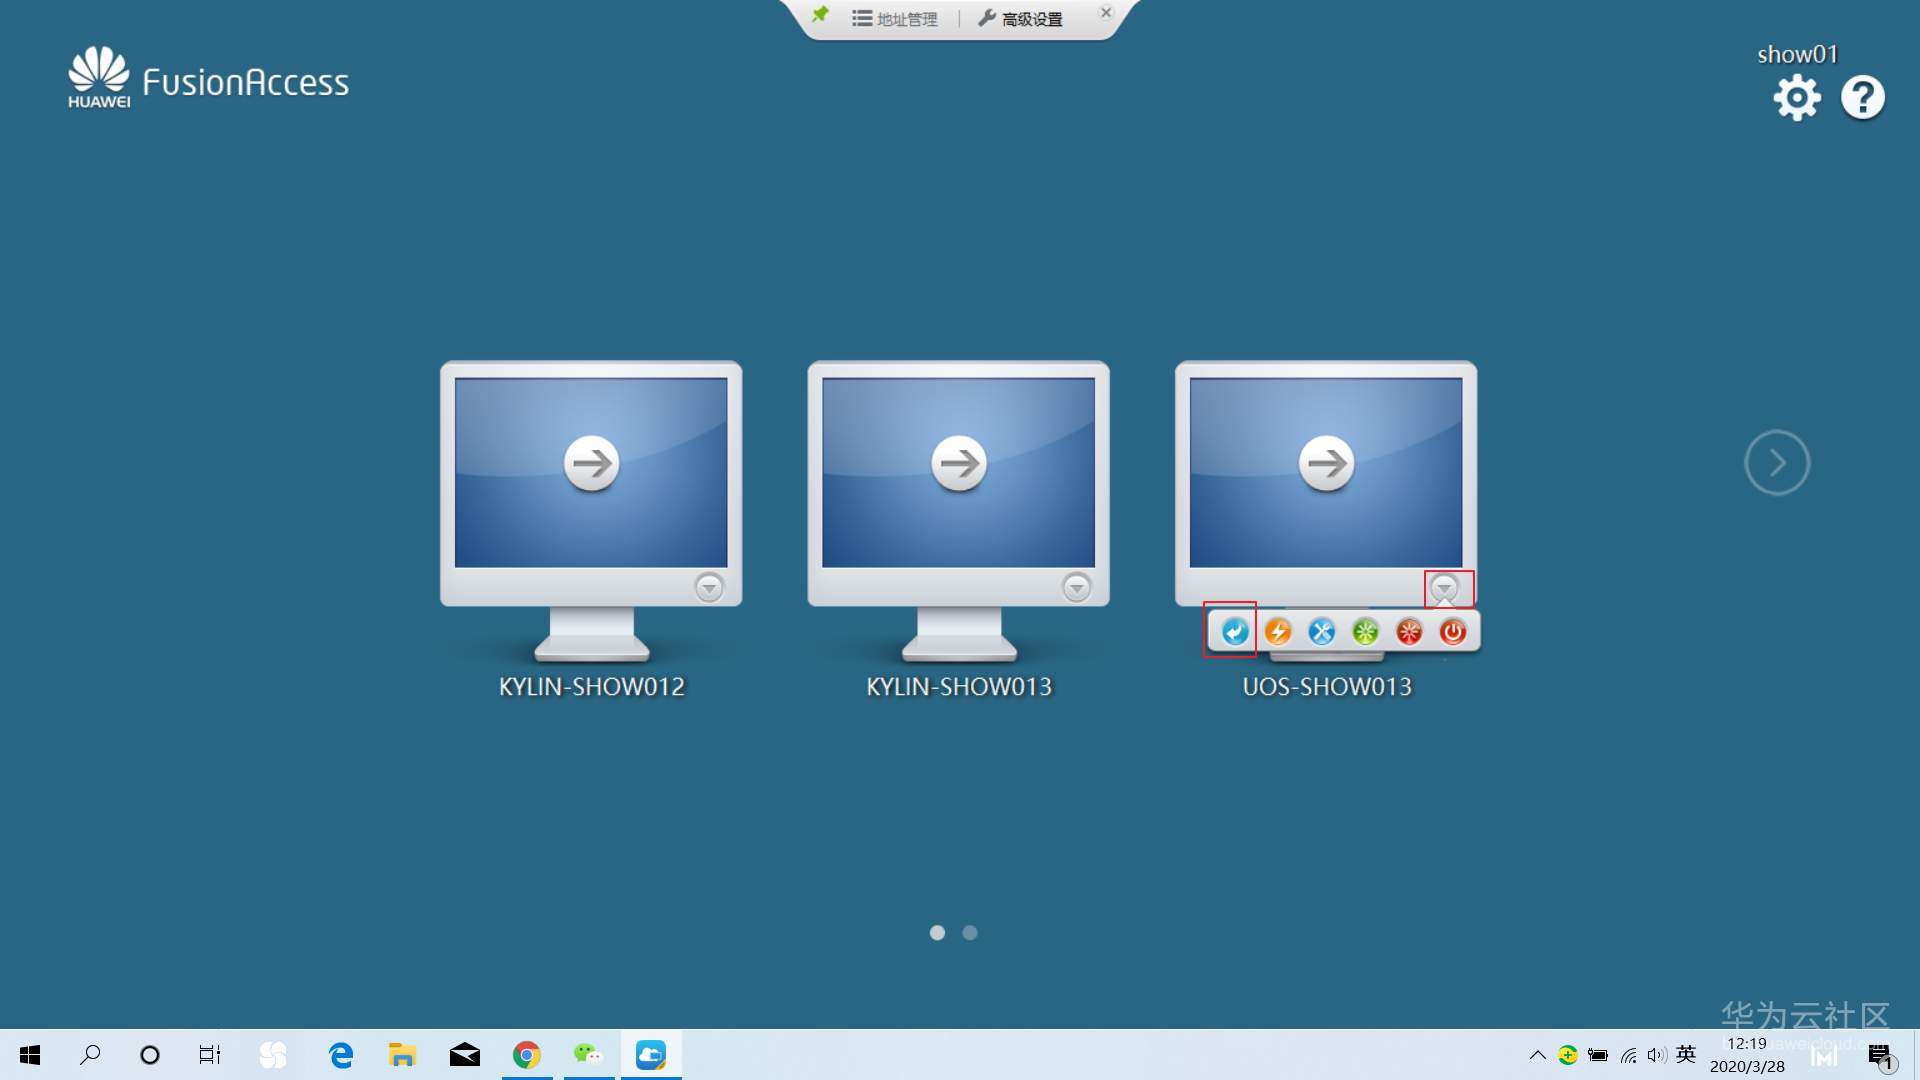Collapse the UOS-SHOW013 dropdown arrow
Viewport: 1920px width, 1080px height.
pyautogui.click(x=1444, y=587)
